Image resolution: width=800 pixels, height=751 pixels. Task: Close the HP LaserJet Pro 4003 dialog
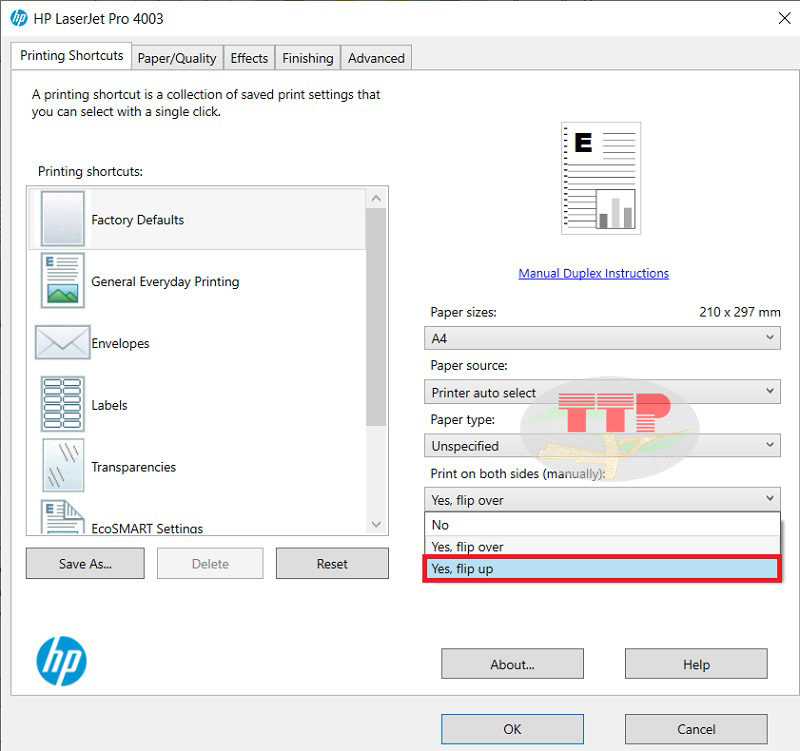[x=784, y=18]
